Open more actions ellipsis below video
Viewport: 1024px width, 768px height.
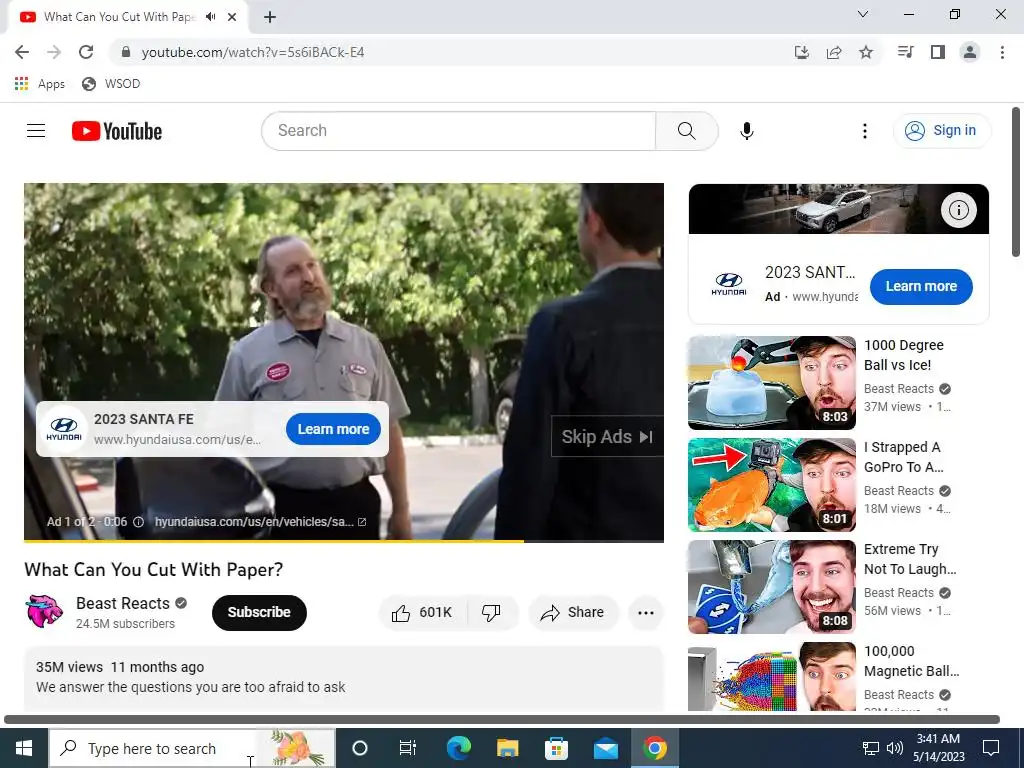pos(646,613)
